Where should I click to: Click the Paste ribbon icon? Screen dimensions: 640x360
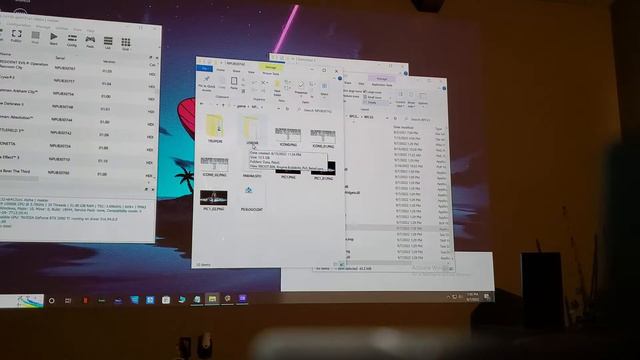234,83
